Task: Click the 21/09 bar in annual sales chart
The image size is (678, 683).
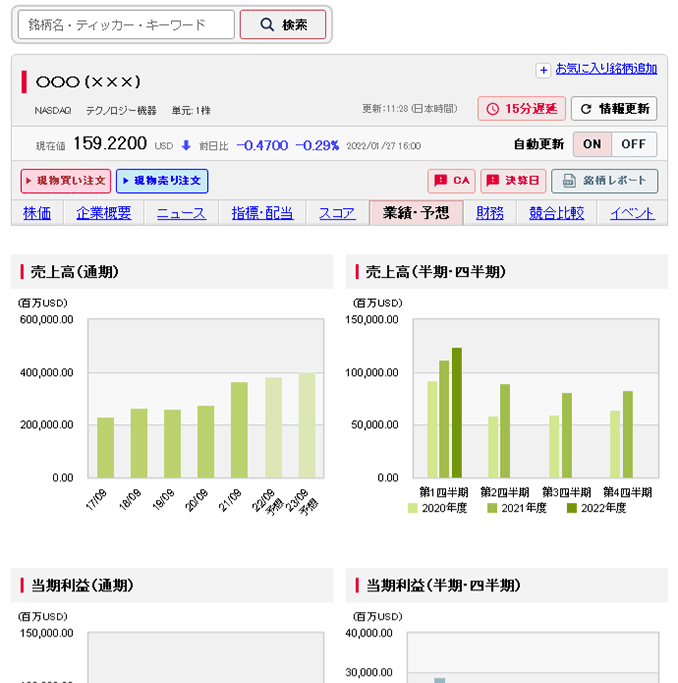Action: point(239,430)
